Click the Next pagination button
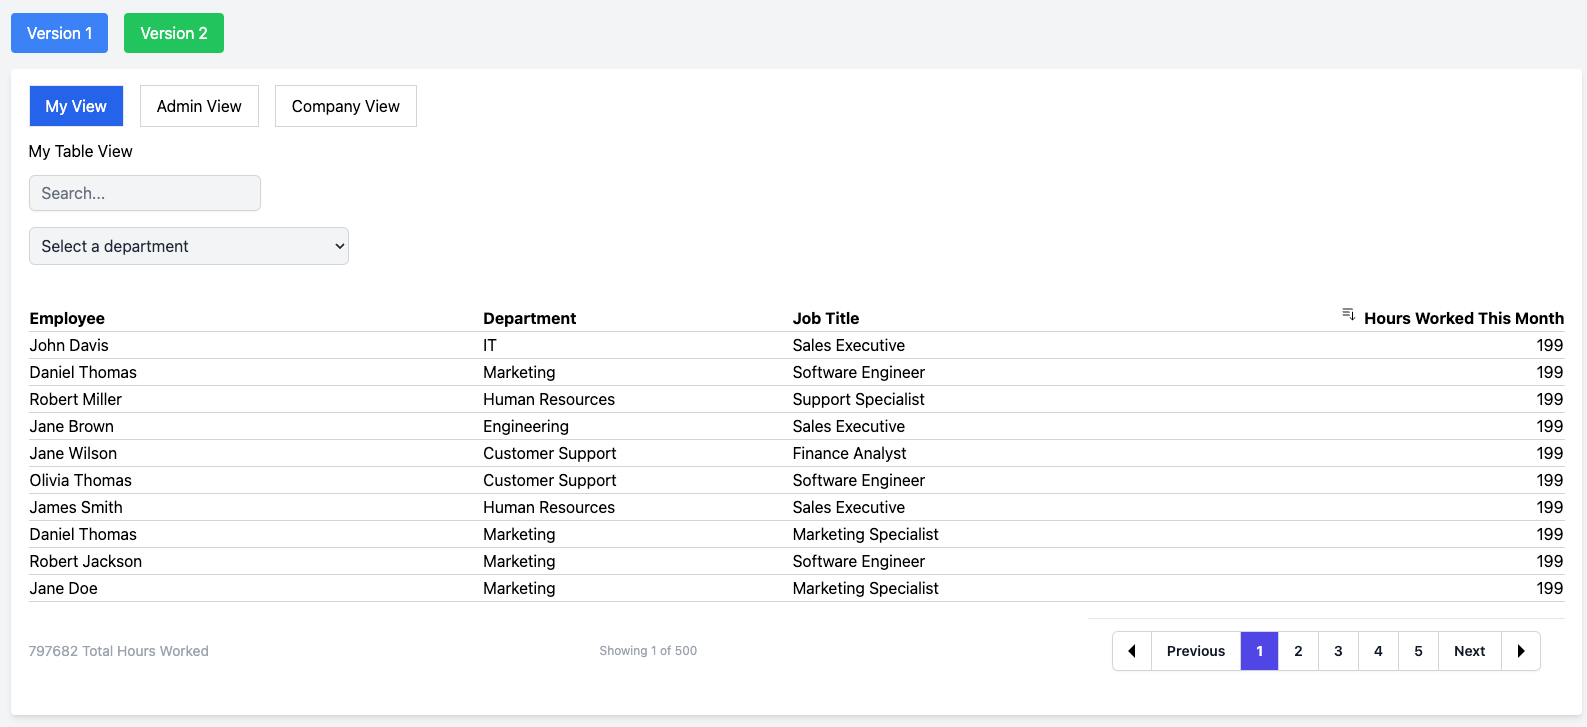Viewport: 1587px width, 727px height. click(x=1469, y=651)
